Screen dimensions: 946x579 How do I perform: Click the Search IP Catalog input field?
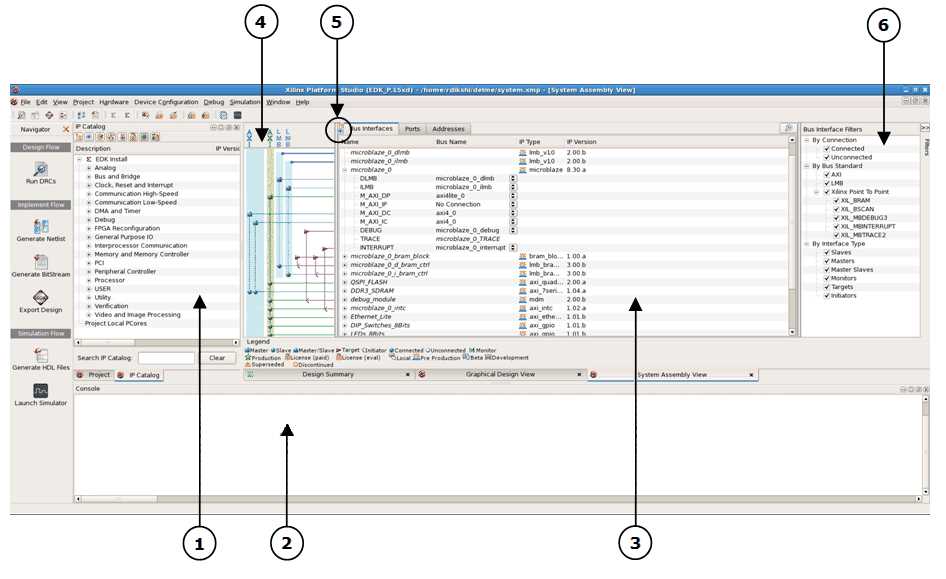click(x=166, y=358)
